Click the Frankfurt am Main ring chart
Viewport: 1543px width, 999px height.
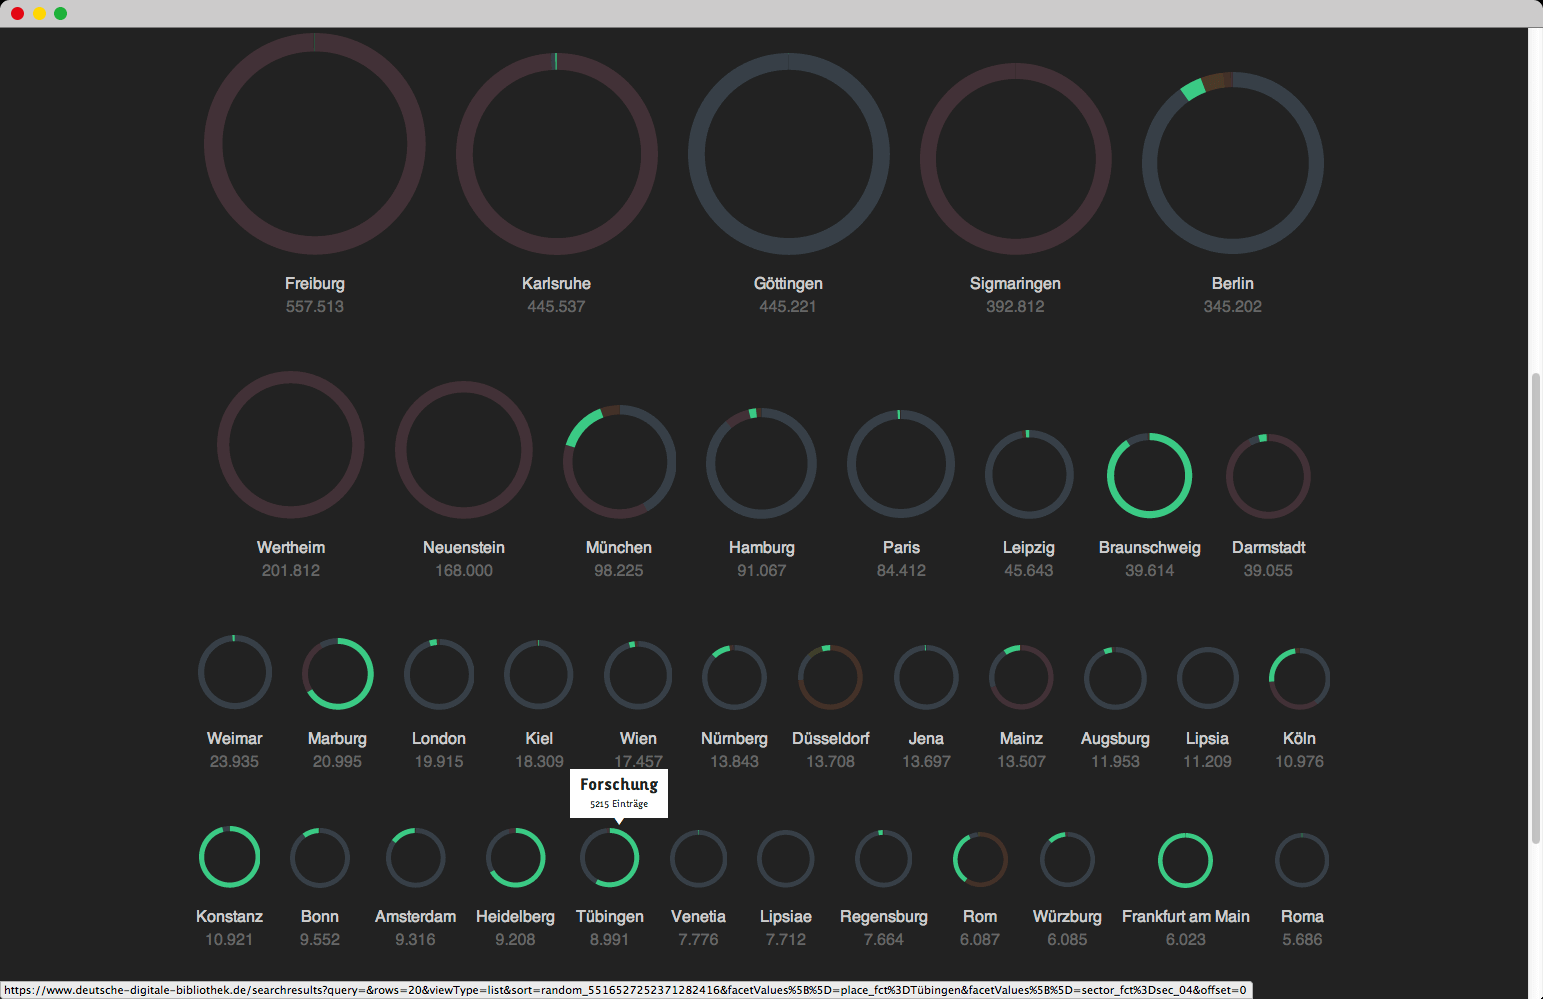(x=1185, y=860)
